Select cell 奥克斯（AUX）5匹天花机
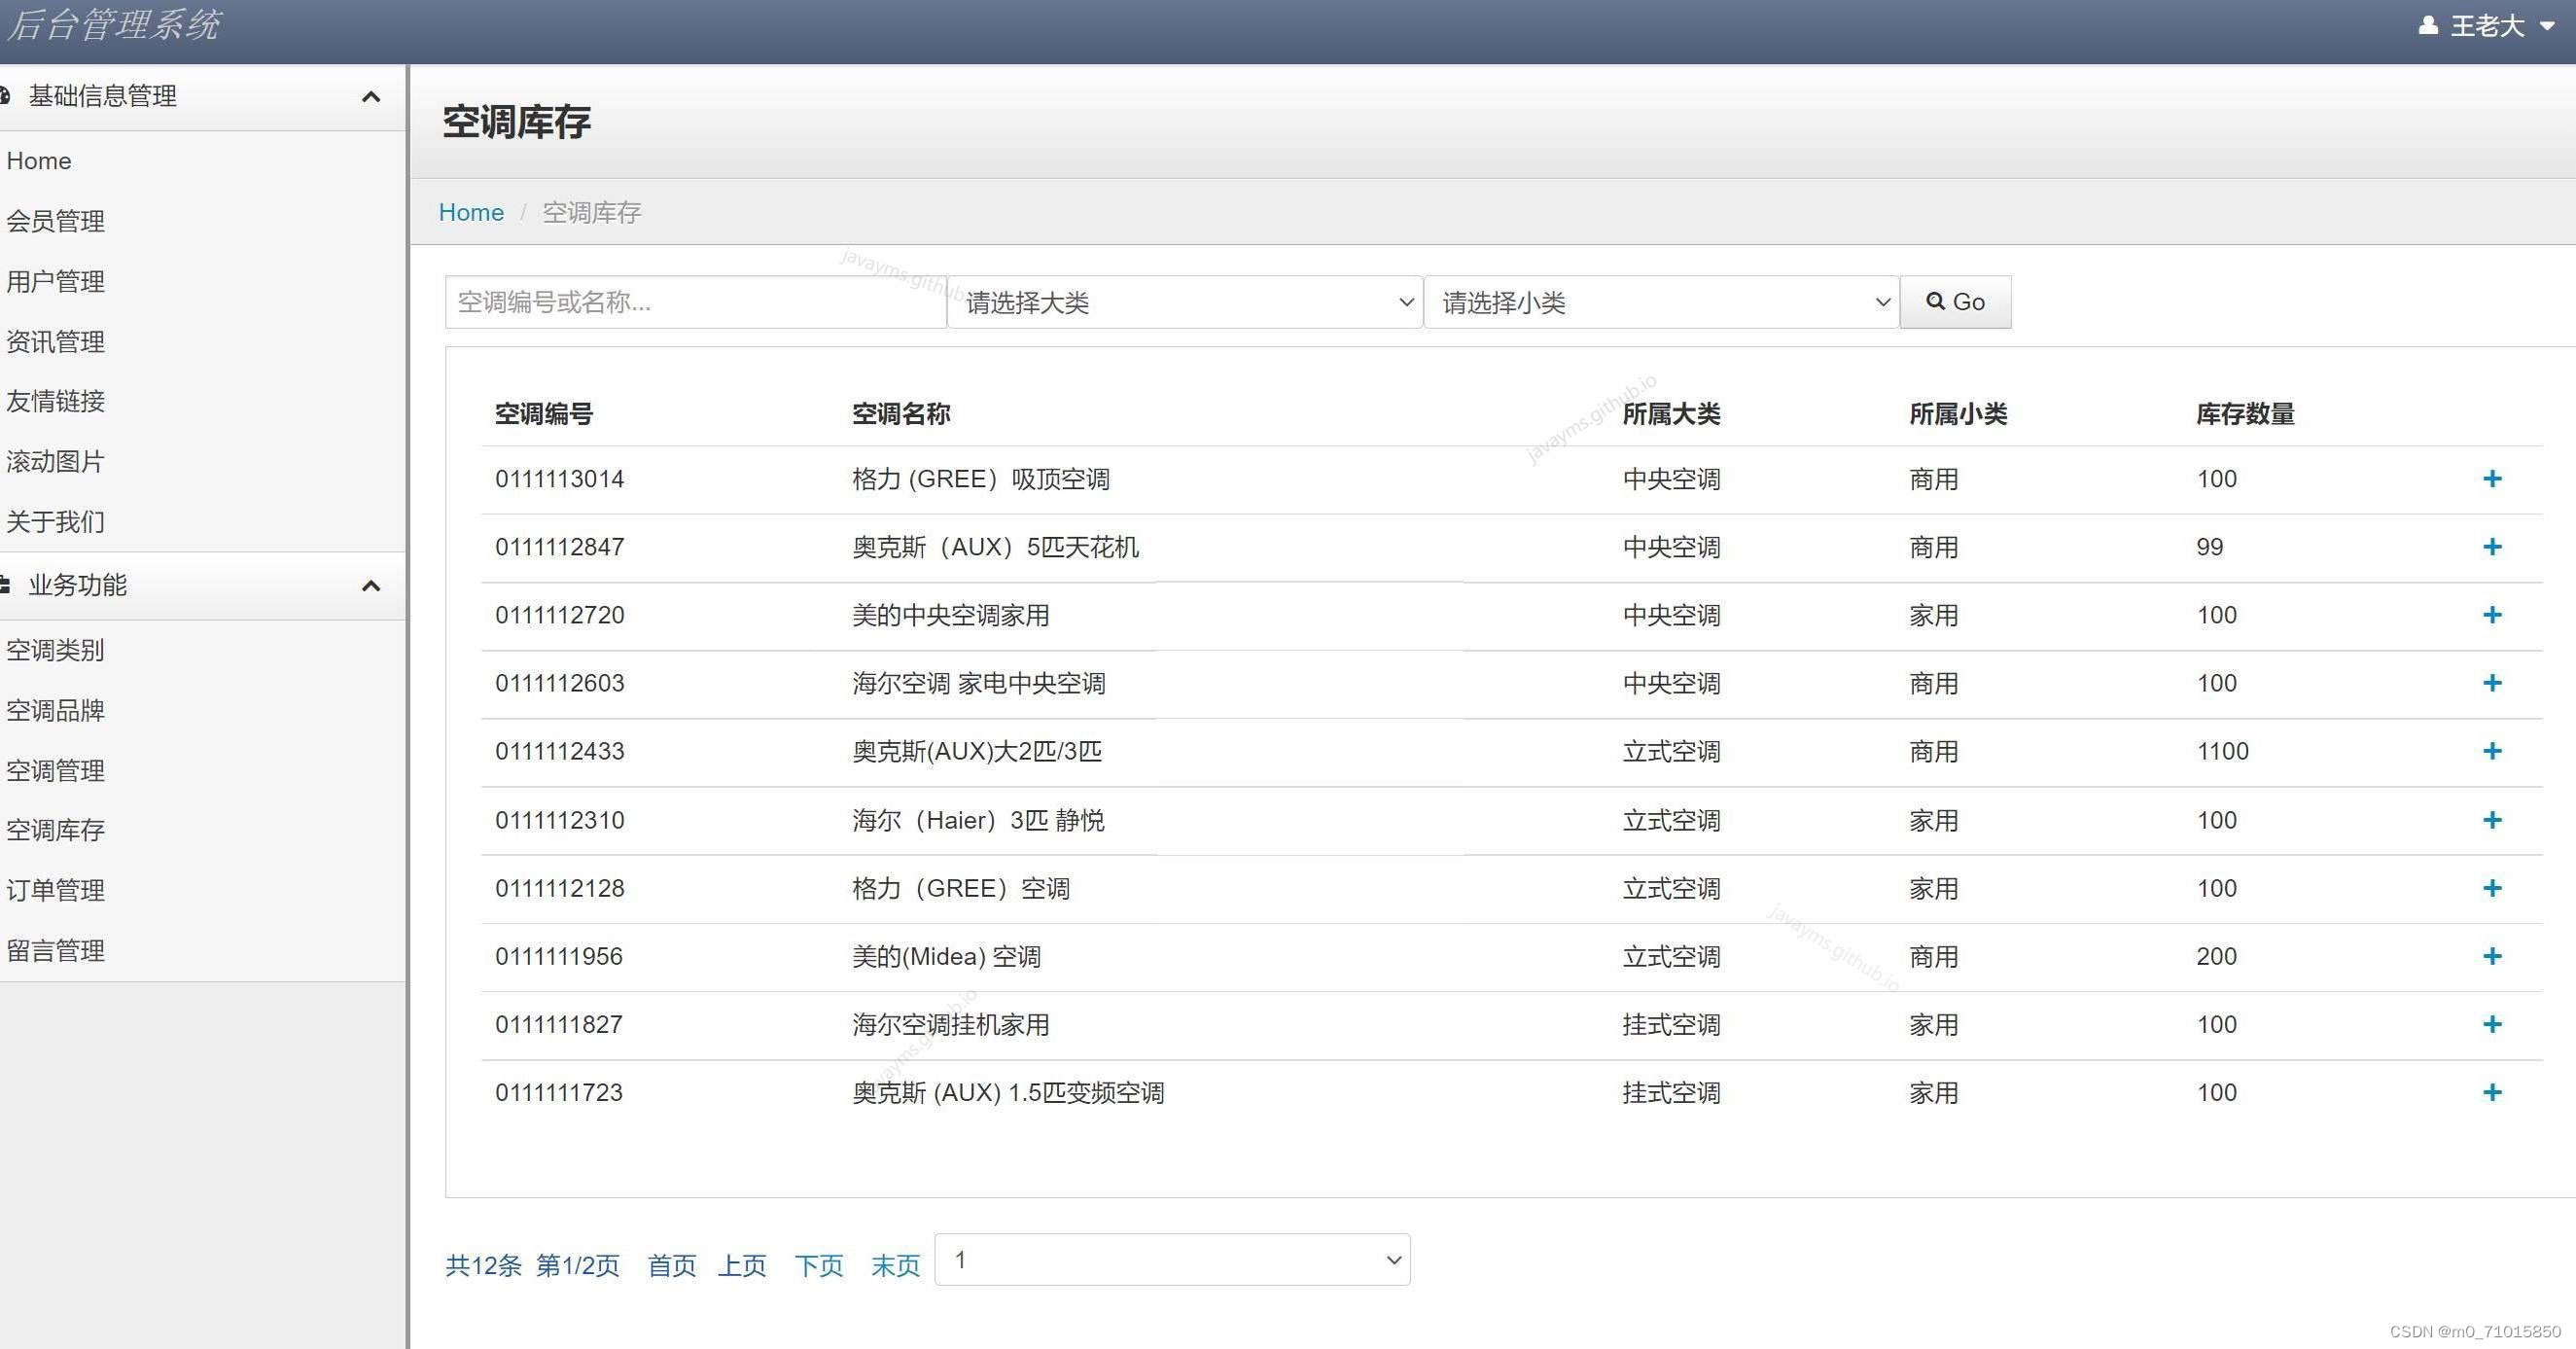 pos(996,547)
